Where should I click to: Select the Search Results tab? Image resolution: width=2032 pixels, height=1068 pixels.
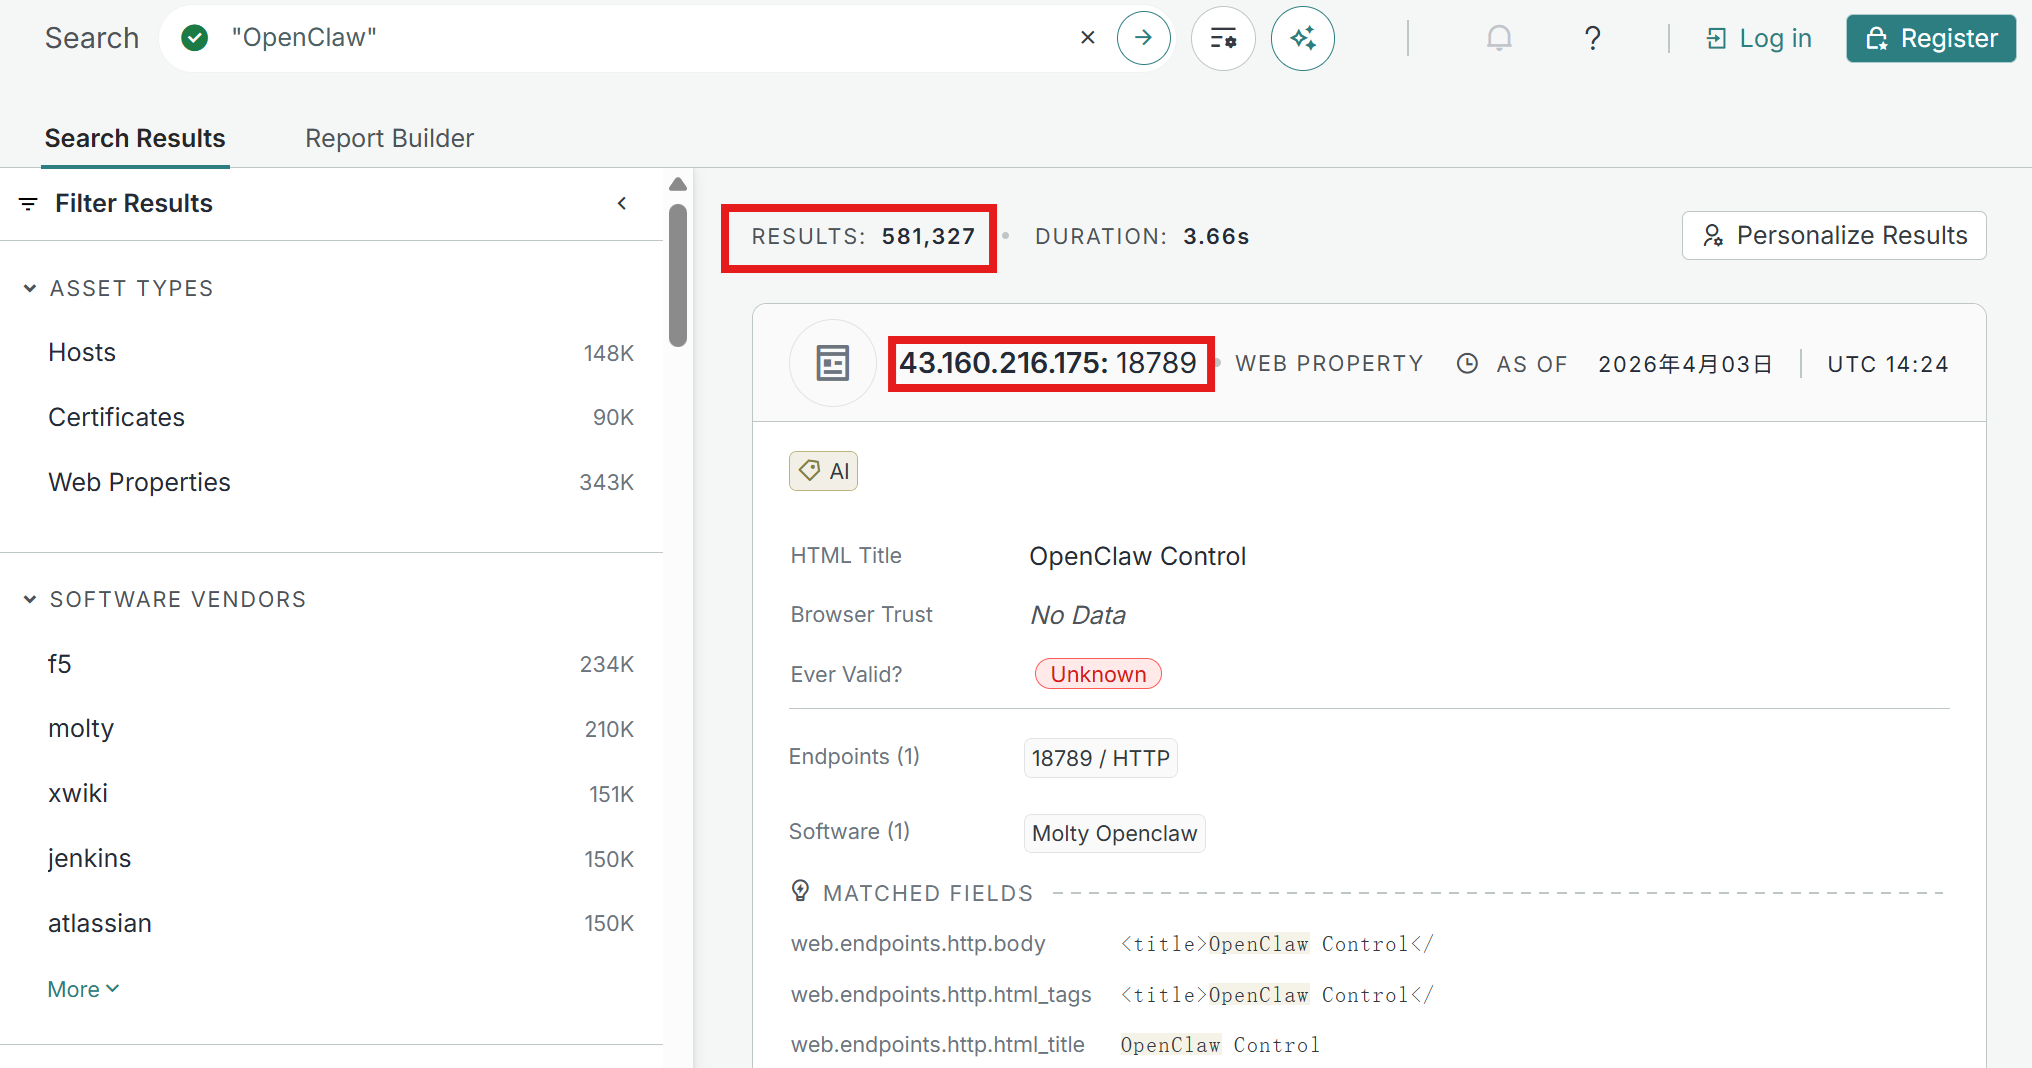(135, 138)
